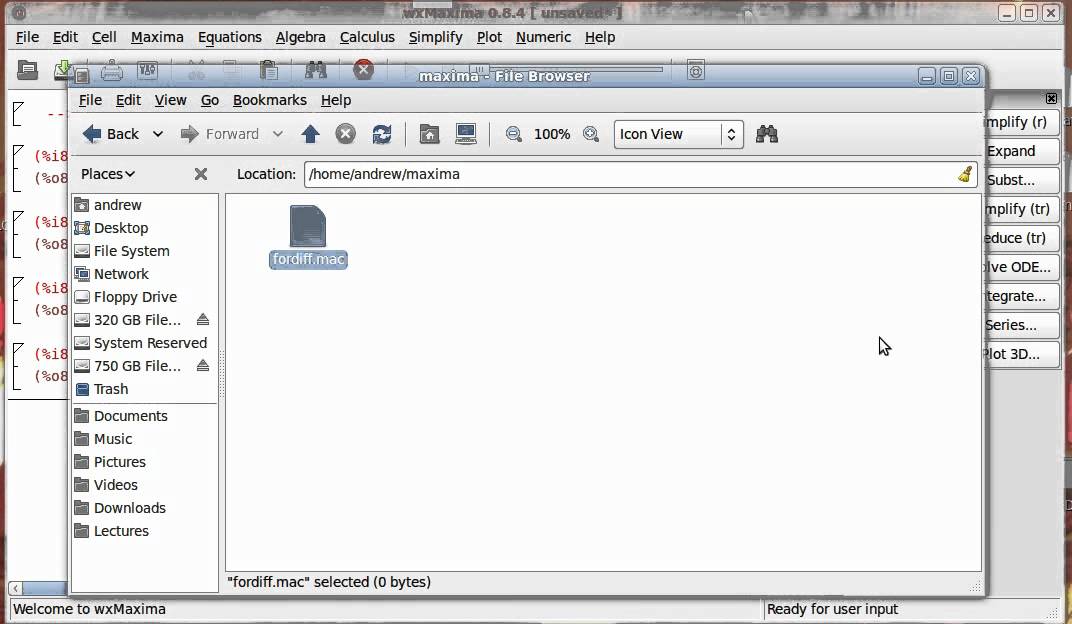Stop loading in File Browser
This screenshot has height=624, width=1072.
click(345, 134)
